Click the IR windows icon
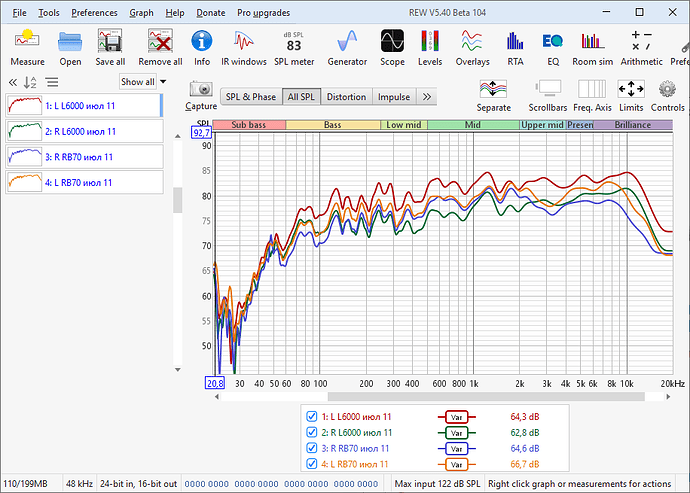The width and height of the screenshot is (690, 493). click(244, 48)
